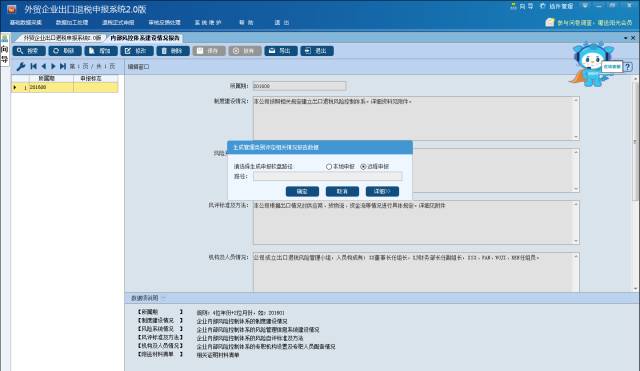Click the 所属期 field showing 201600
This screenshot has height=371, width=640.
point(299,86)
